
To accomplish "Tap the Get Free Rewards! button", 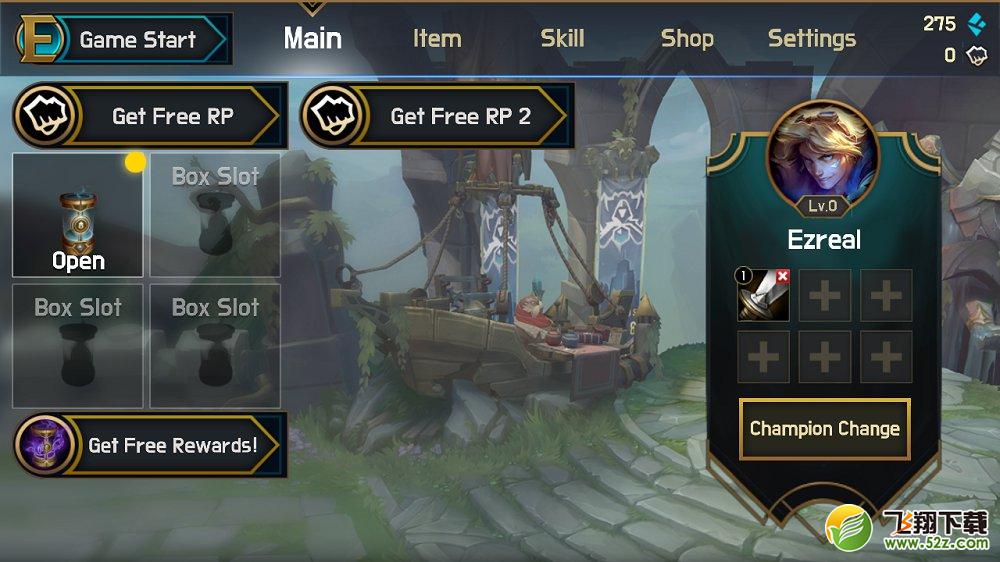I will [150, 445].
